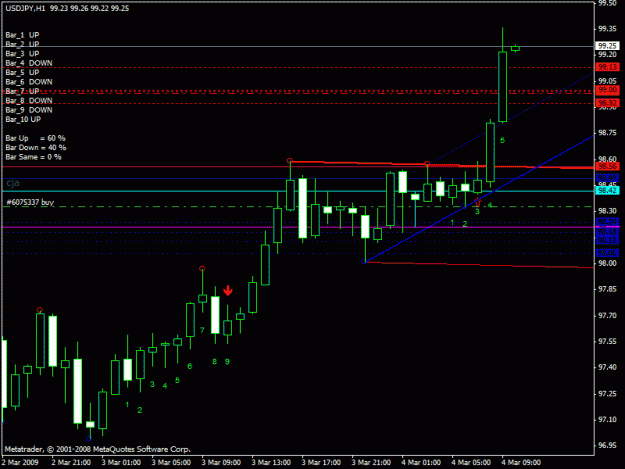Click the green count number 7
This screenshot has height=469, width=625.
[202, 330]
